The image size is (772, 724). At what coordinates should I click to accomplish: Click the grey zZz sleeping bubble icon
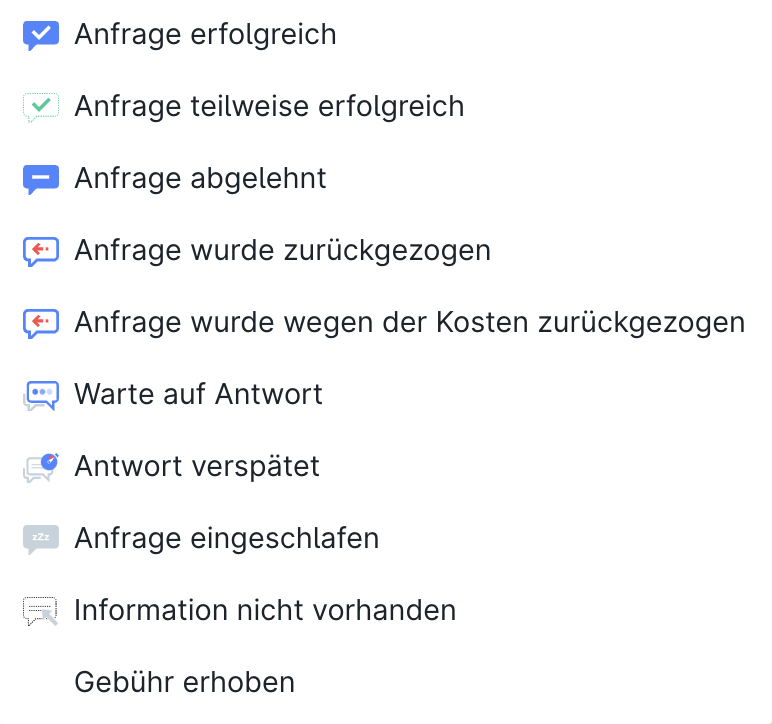click(x=41, y=539)
